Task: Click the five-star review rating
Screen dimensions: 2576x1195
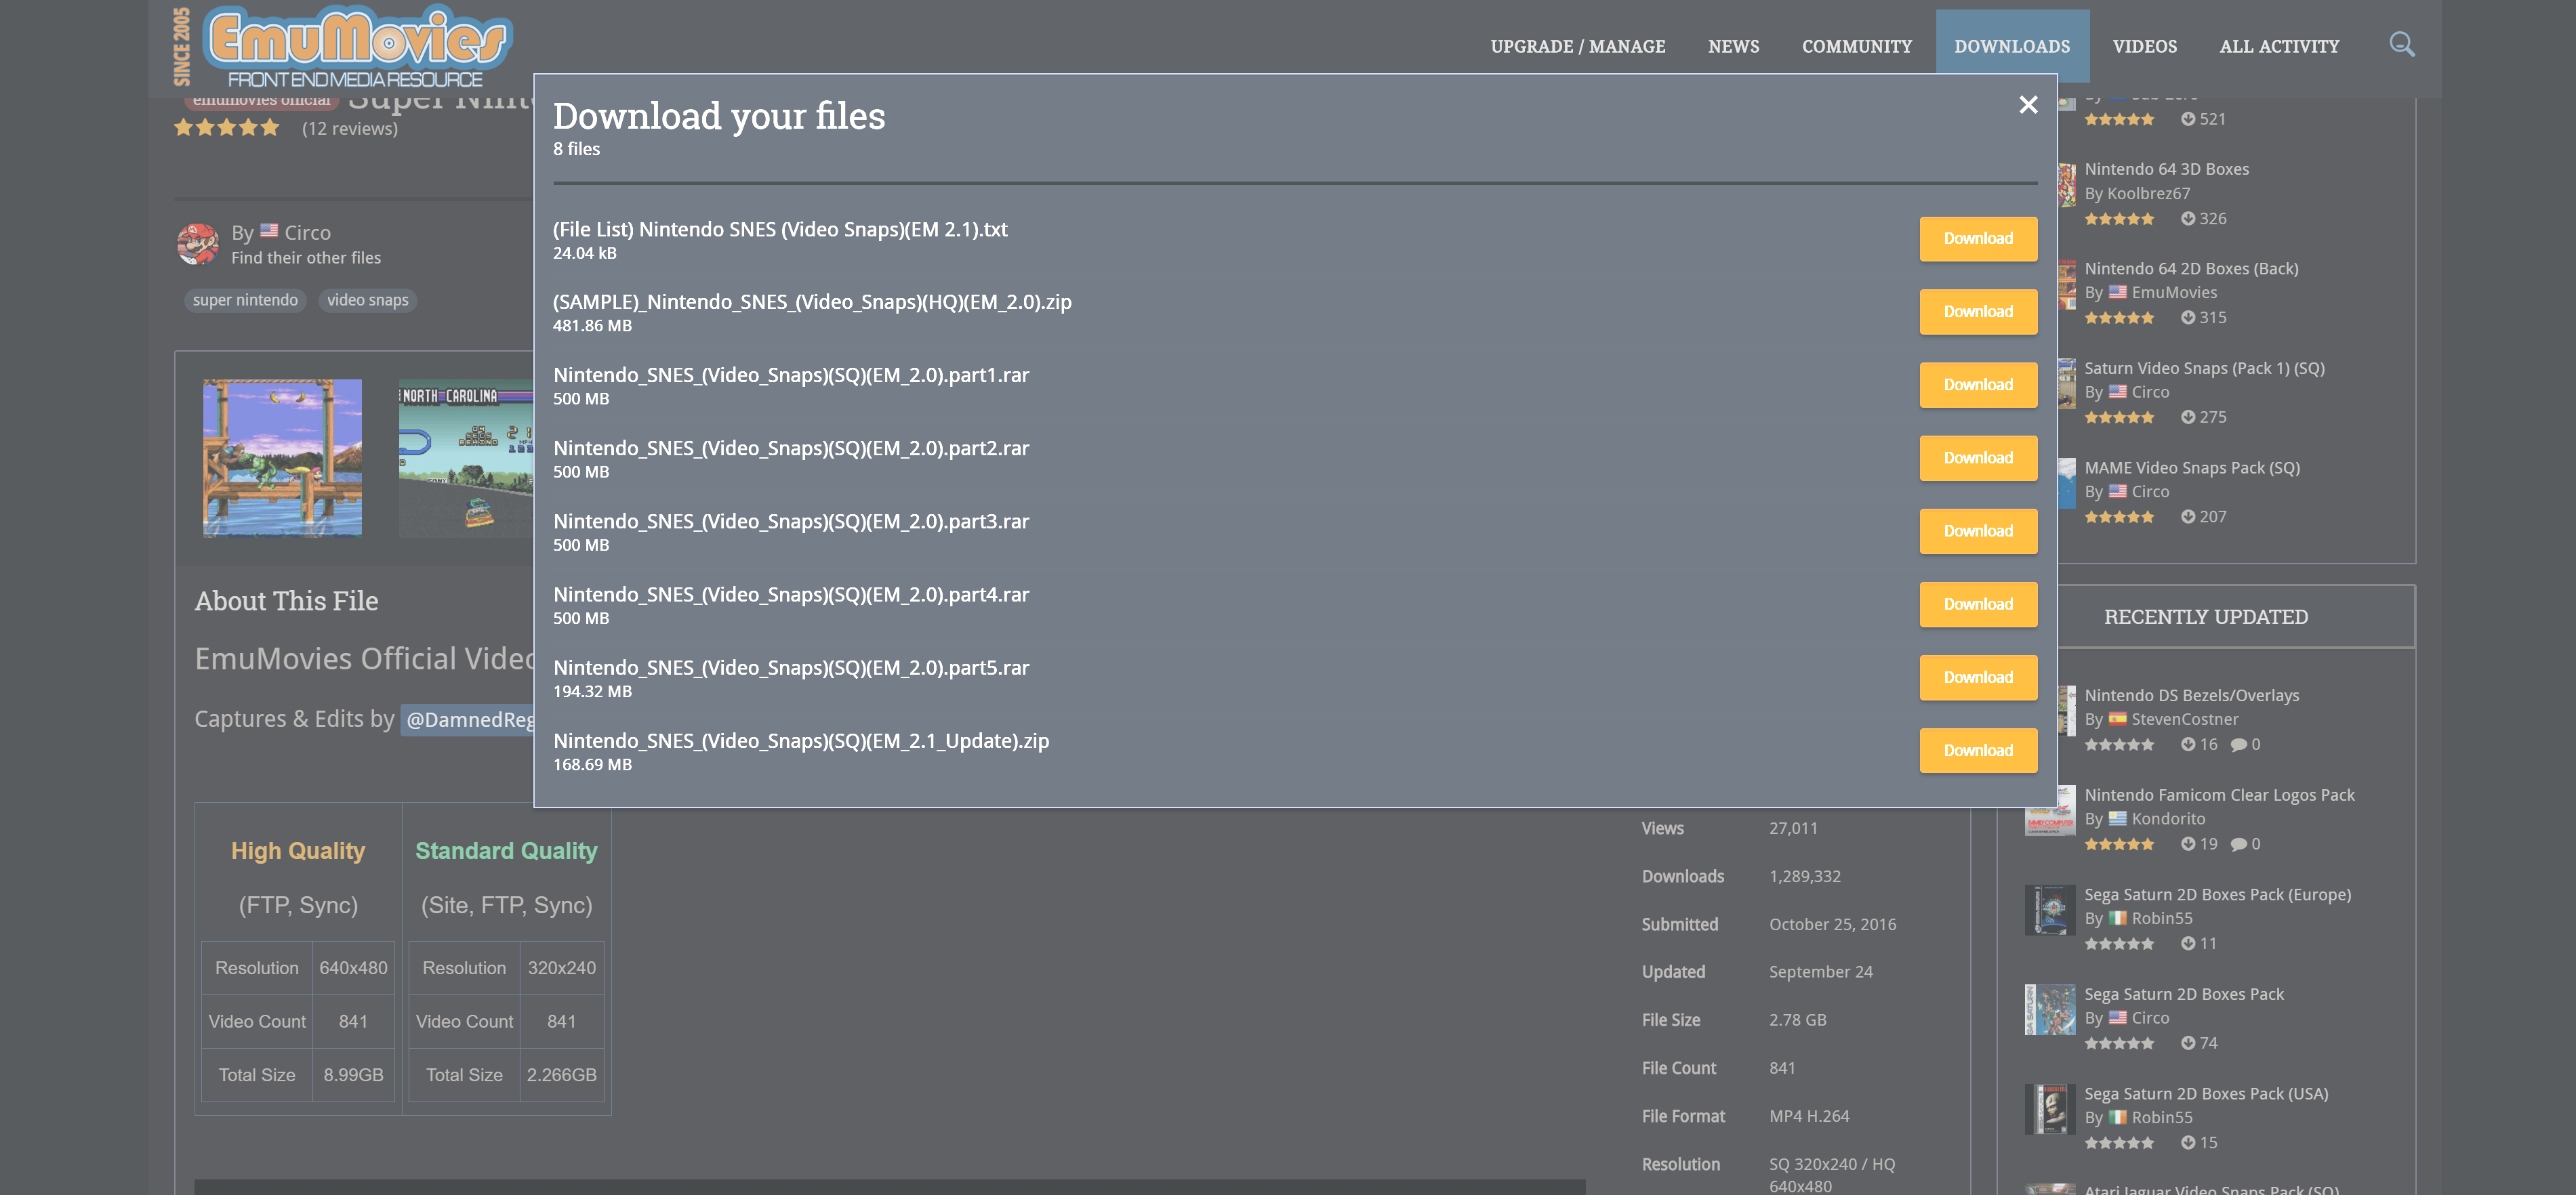Action: click(227, 128)
